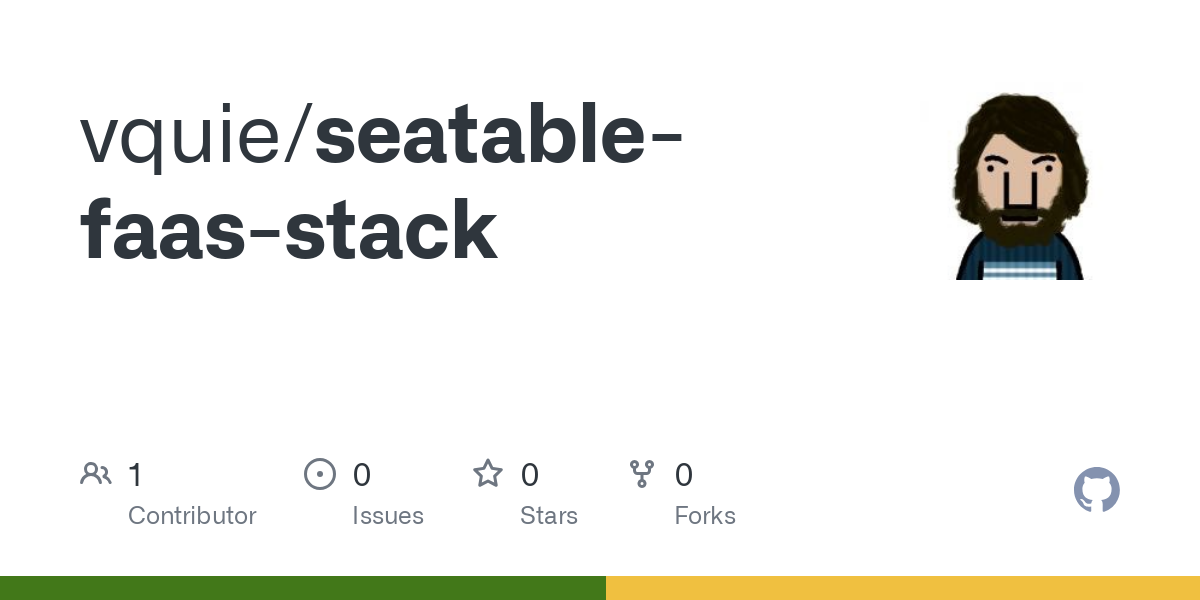The image size is (1200, 600).
Task: Click the Forks branch icon
Action: [642, 474]
